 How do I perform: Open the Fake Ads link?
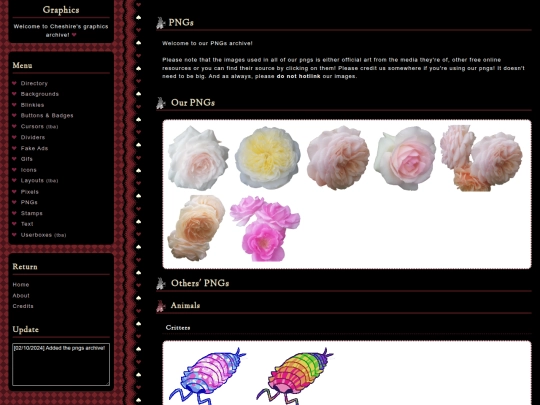34,148
